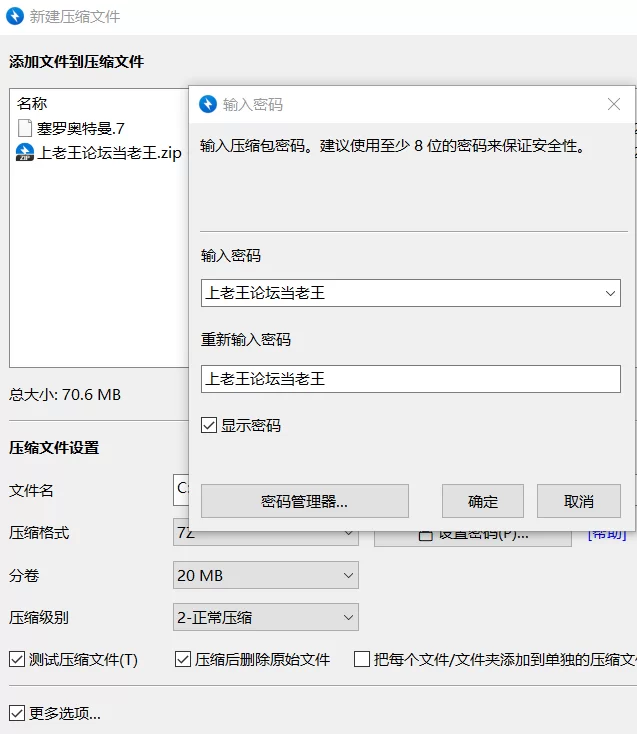Click the 取消 button
The image size is (637, 734).
(579, 501)
